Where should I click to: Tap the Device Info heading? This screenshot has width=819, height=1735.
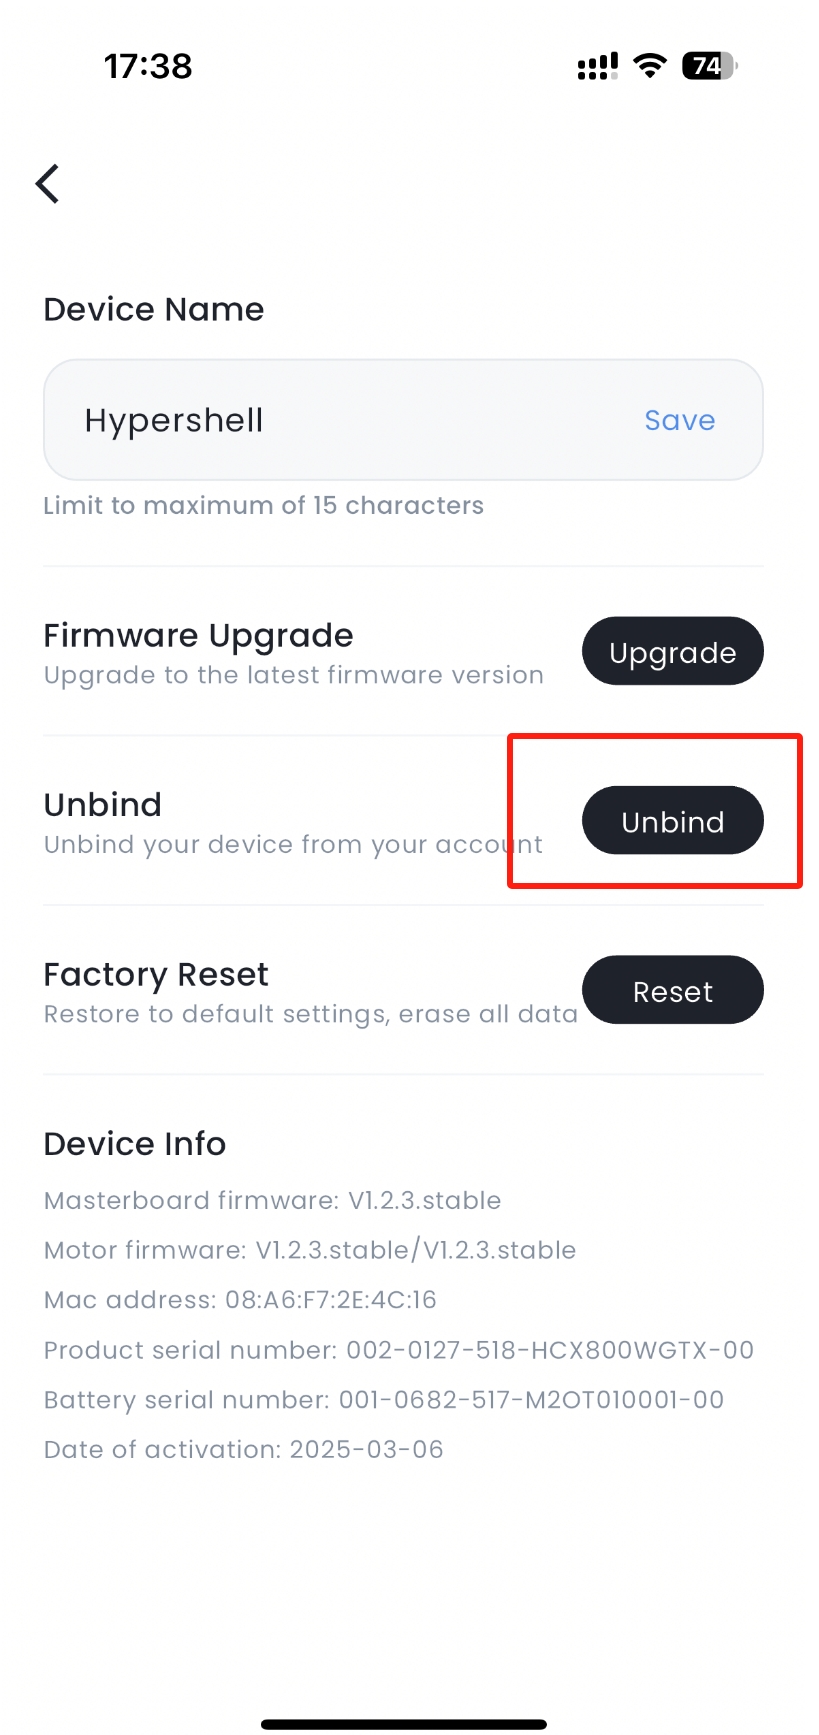click(x=135, y=1144)
